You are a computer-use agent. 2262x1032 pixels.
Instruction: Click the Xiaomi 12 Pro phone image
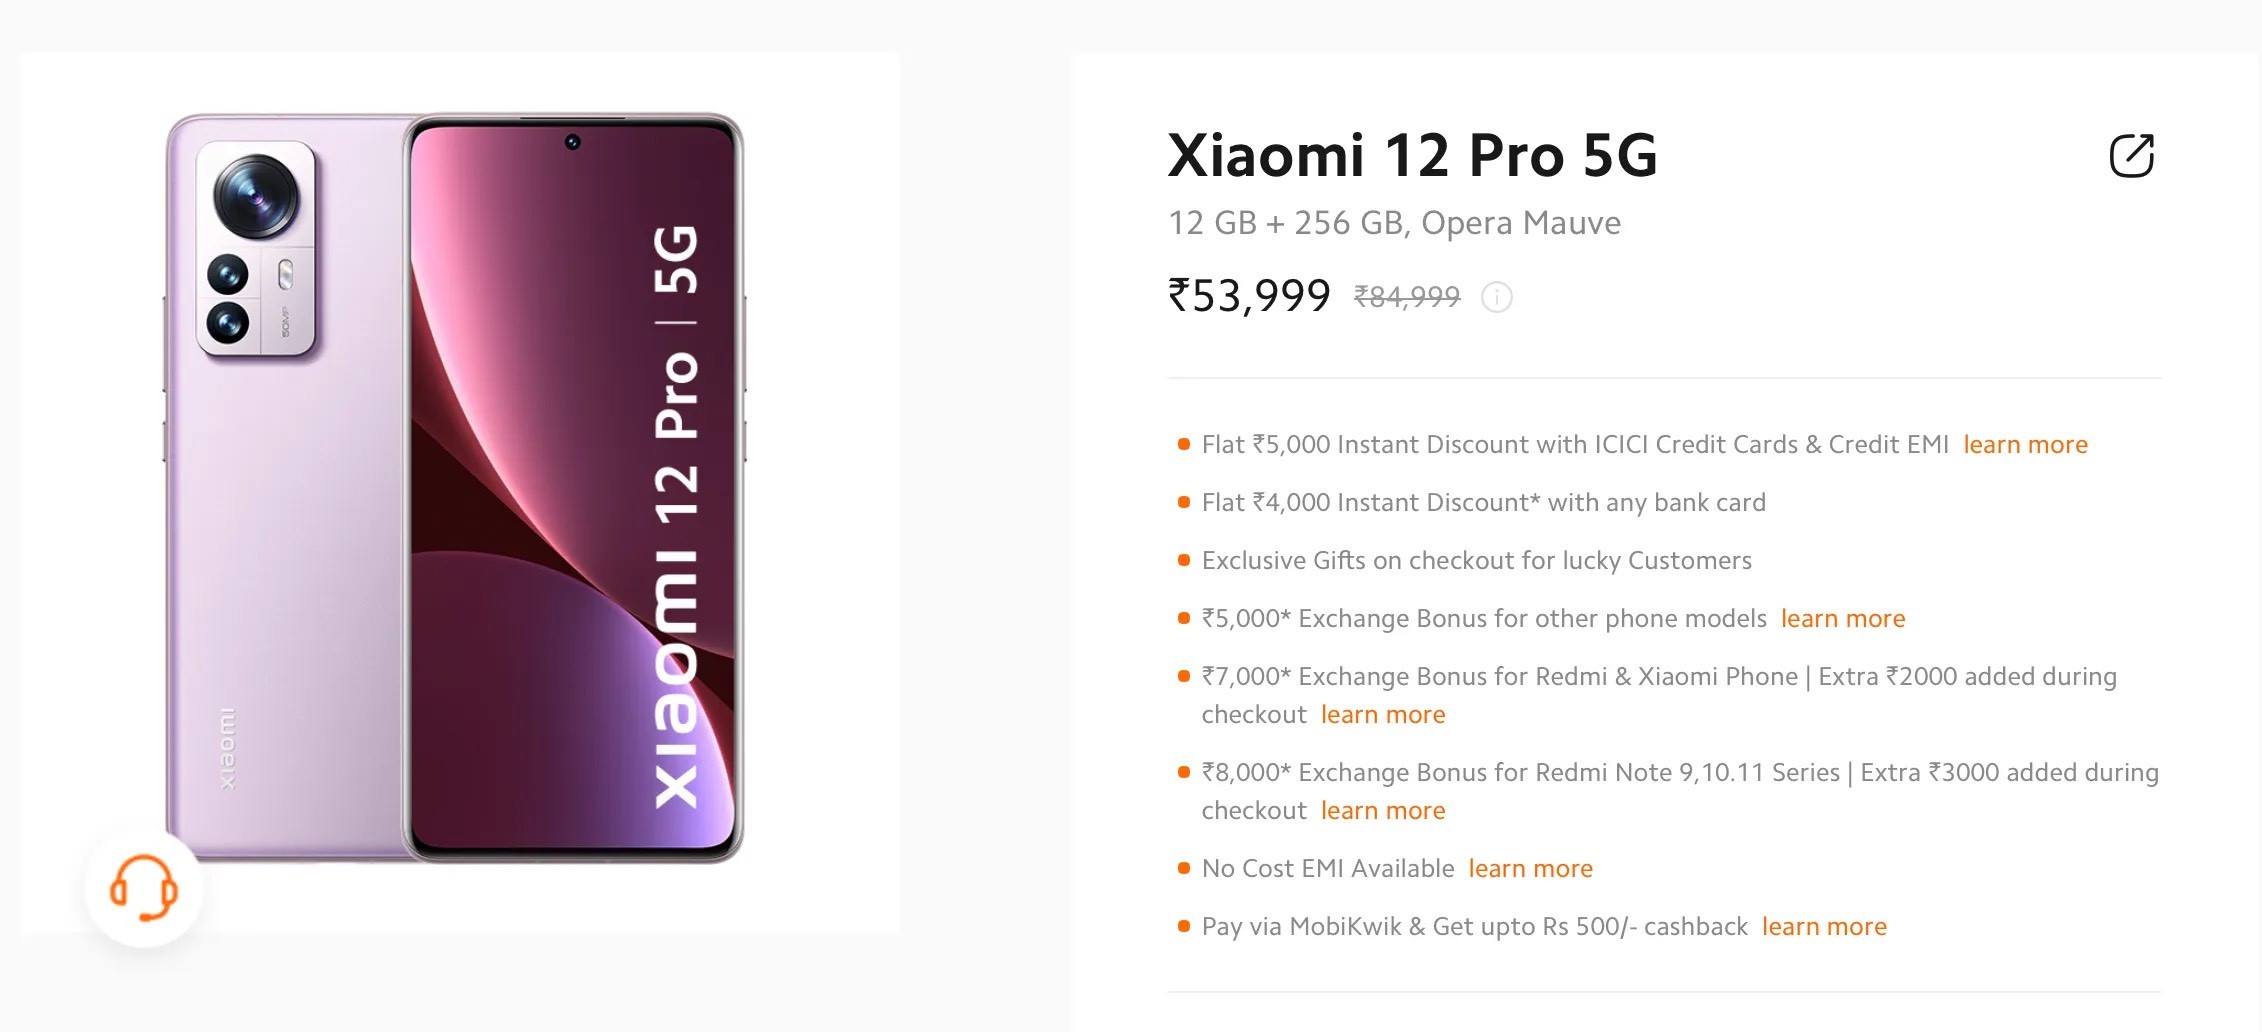(x=455, y=488)
